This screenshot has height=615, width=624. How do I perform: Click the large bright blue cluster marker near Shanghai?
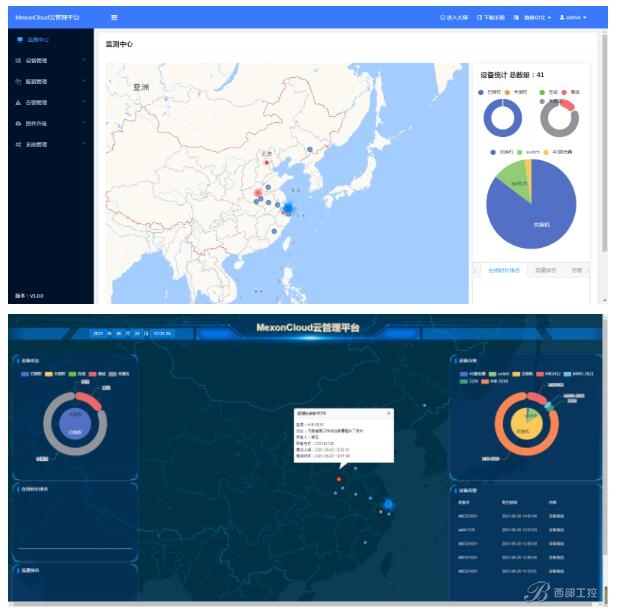288,208
